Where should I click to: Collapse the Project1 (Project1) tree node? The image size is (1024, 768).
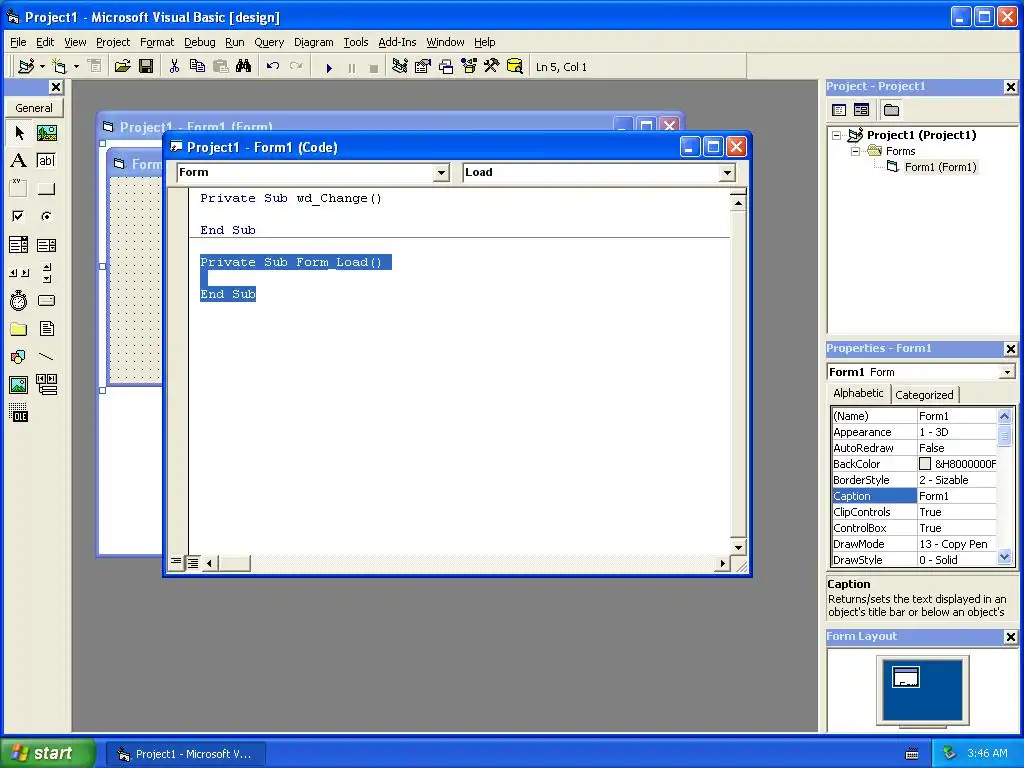click(x=837, y=135)
